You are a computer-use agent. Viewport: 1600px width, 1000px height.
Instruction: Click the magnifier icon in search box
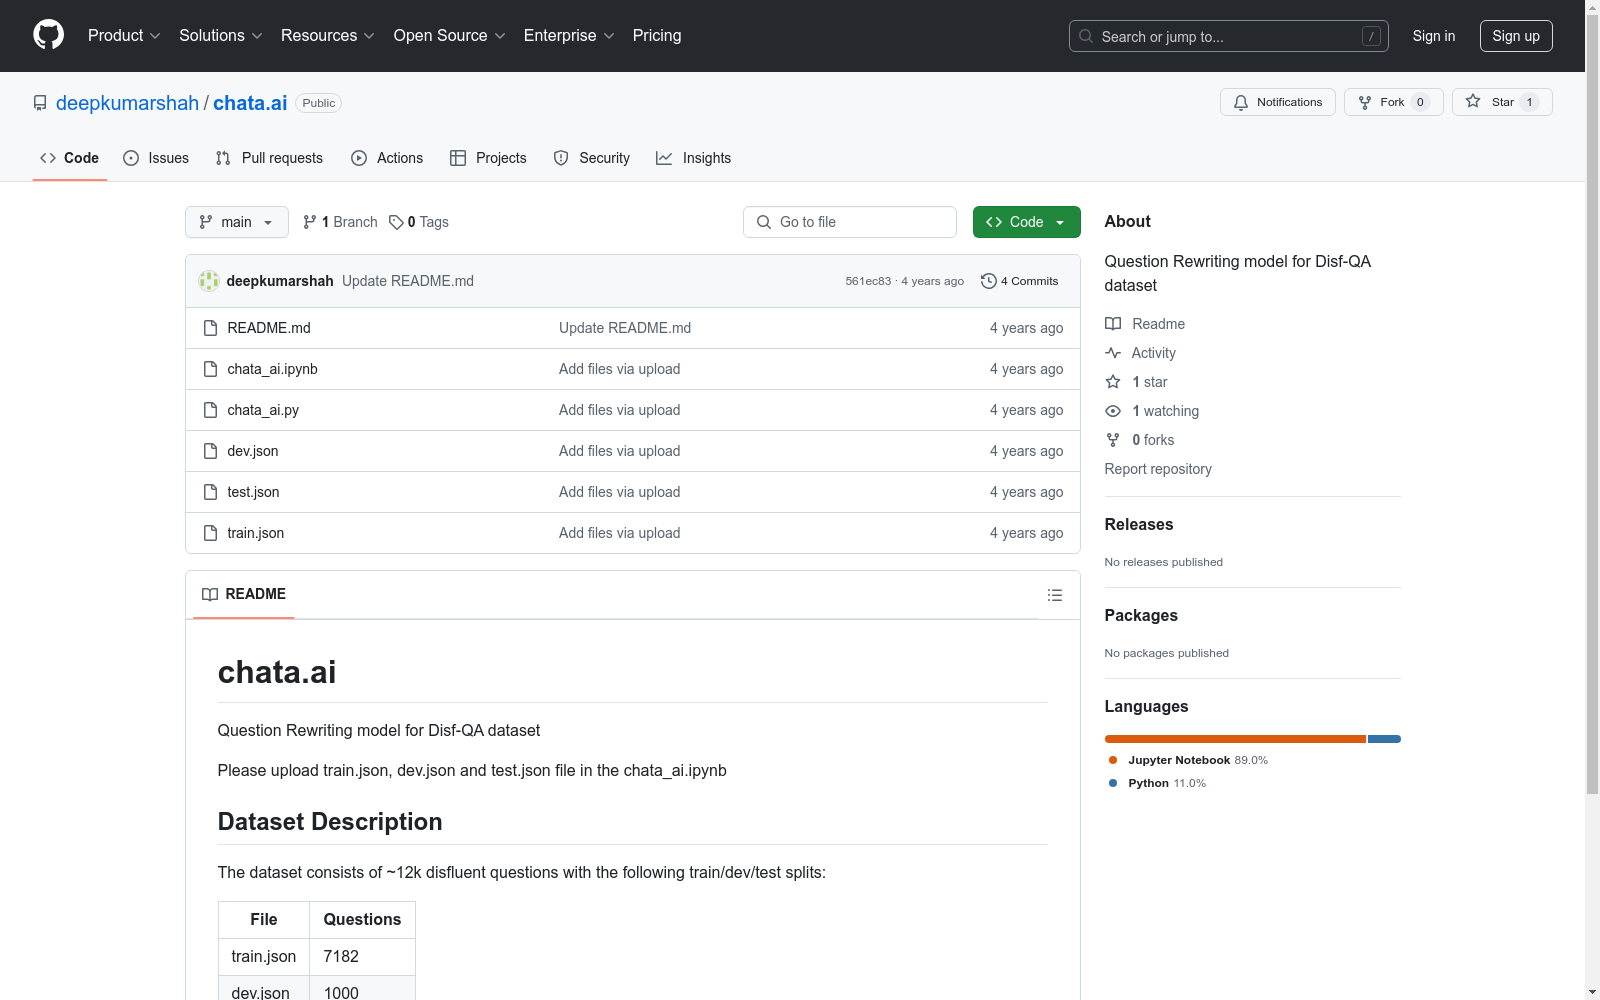pos(1086,36)
